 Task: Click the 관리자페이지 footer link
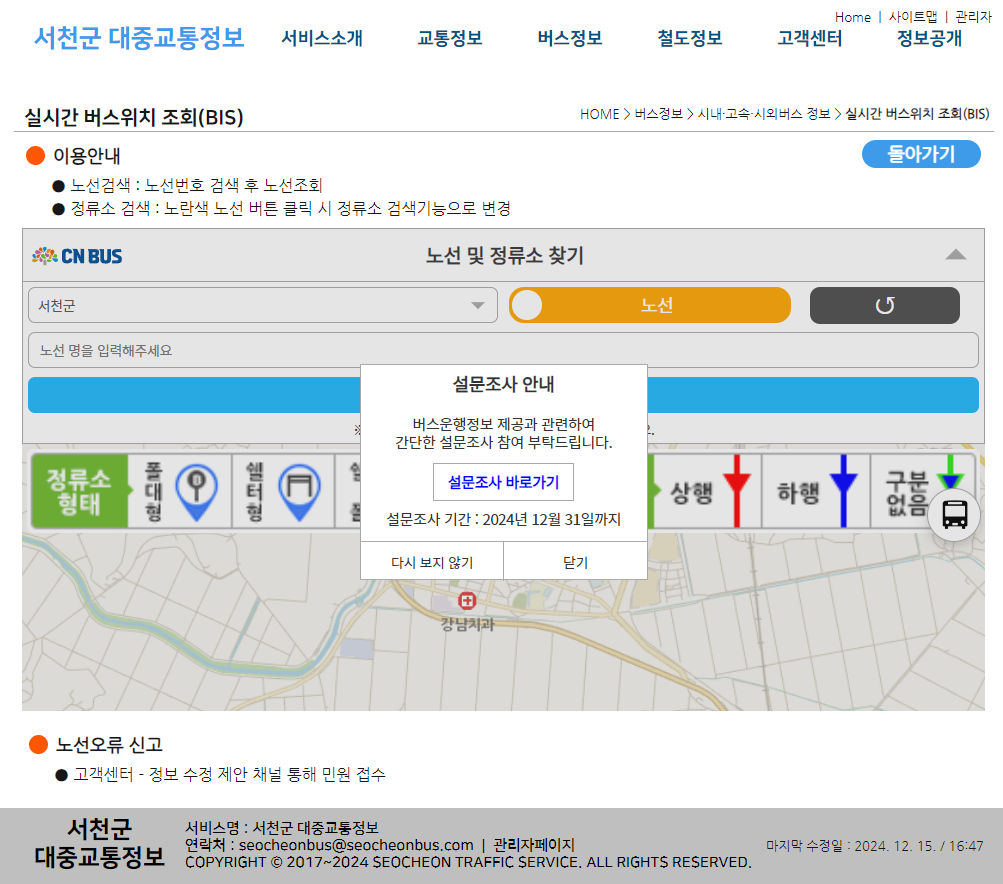[534, 845]
